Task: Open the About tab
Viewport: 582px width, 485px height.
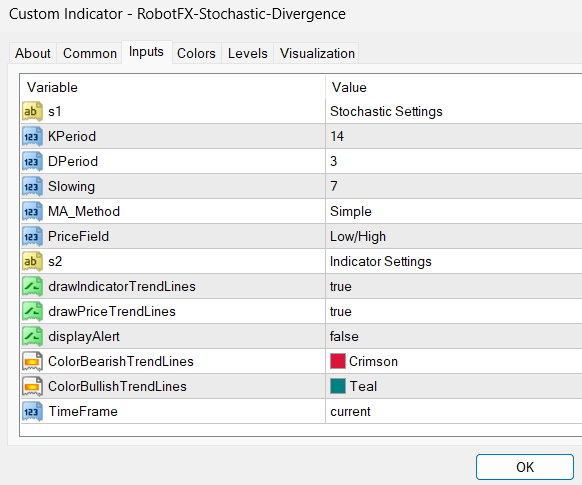Action: [x=33, y=53]
